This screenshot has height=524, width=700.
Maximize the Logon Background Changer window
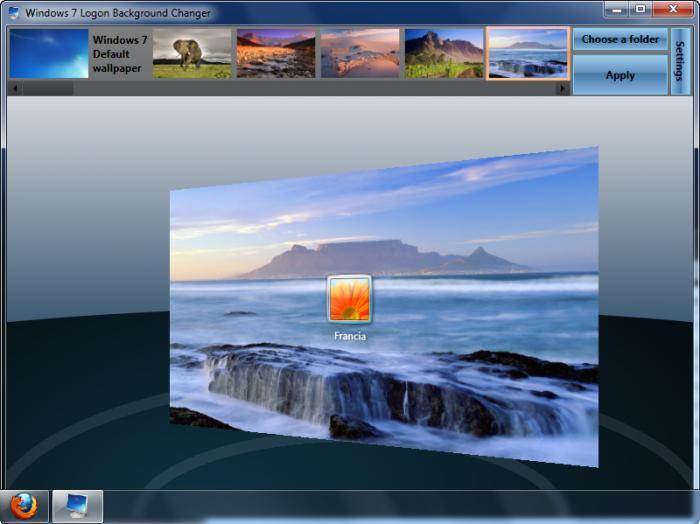point(641,9)
